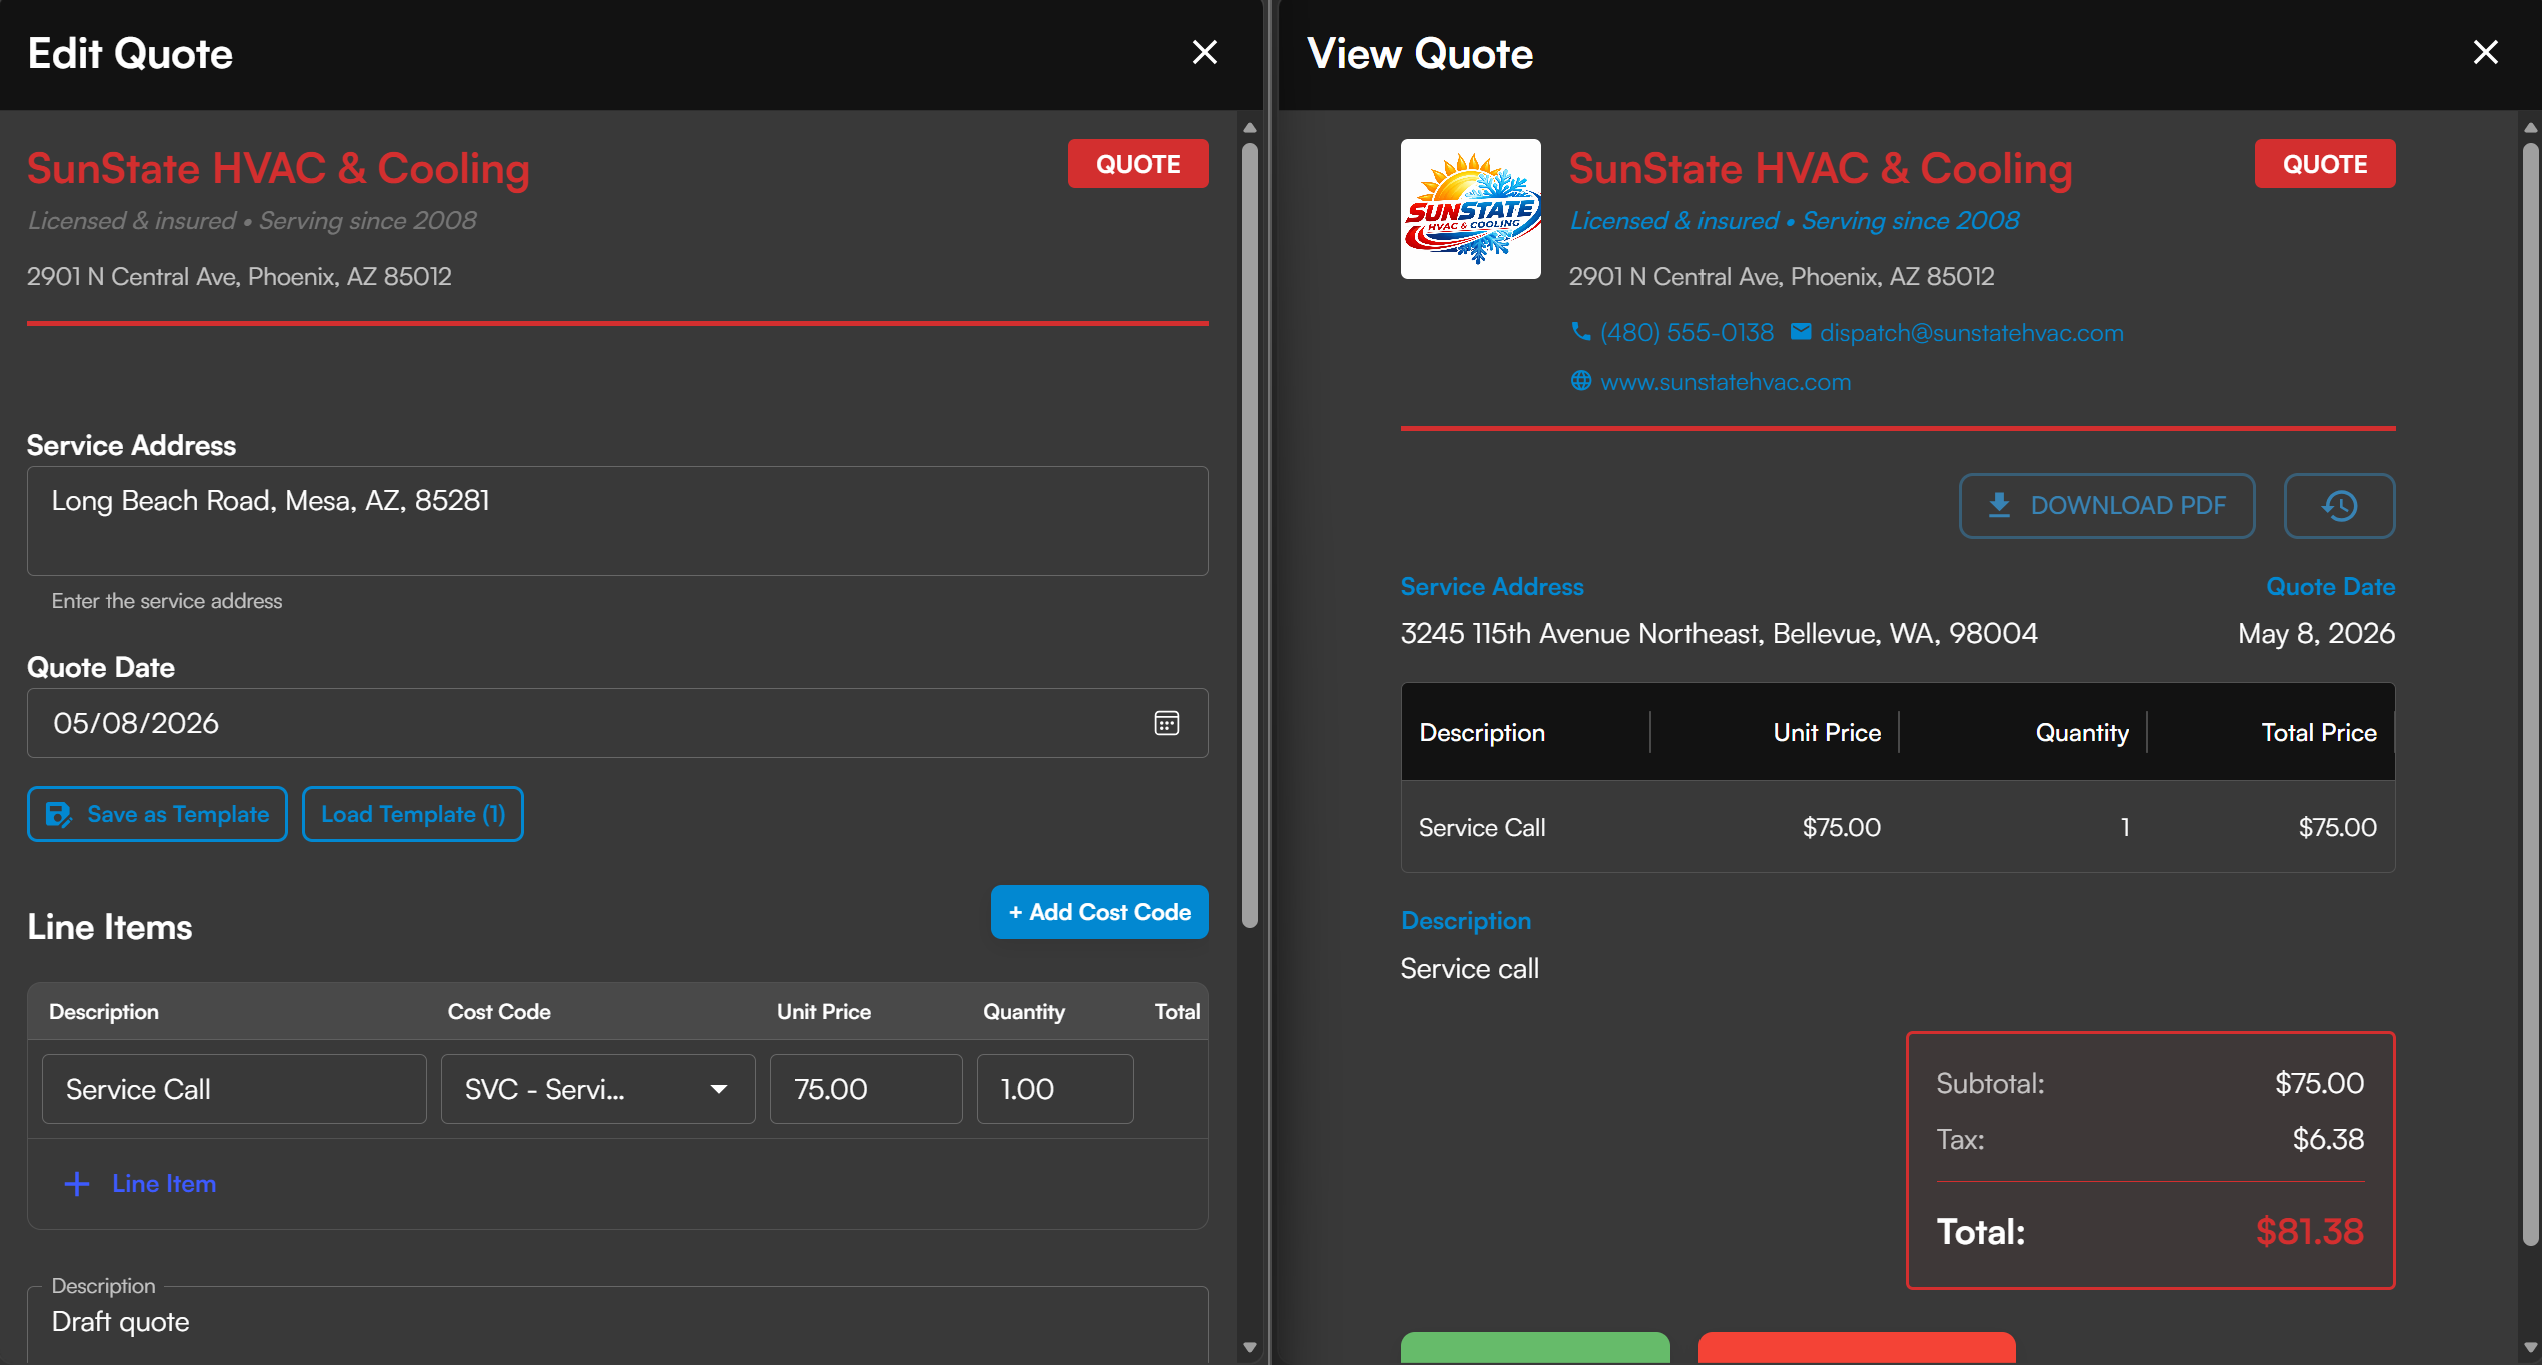Click the May 8, 2026 quote date text
Screen dimensions: 2542x1365
coord(2316,633)
